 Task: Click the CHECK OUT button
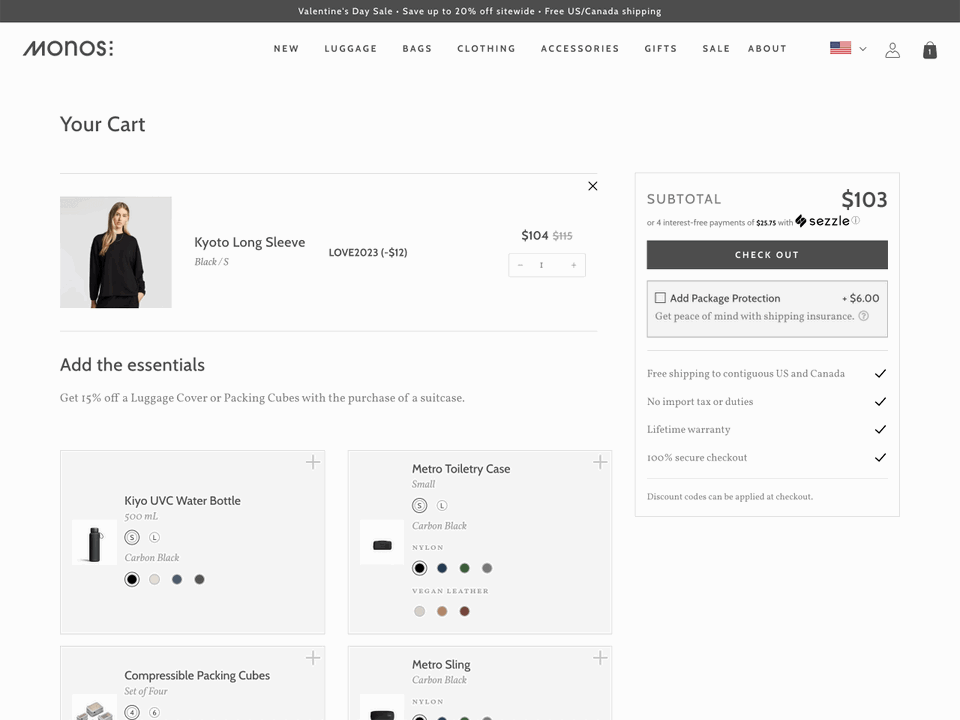click(x=766, y=255)
